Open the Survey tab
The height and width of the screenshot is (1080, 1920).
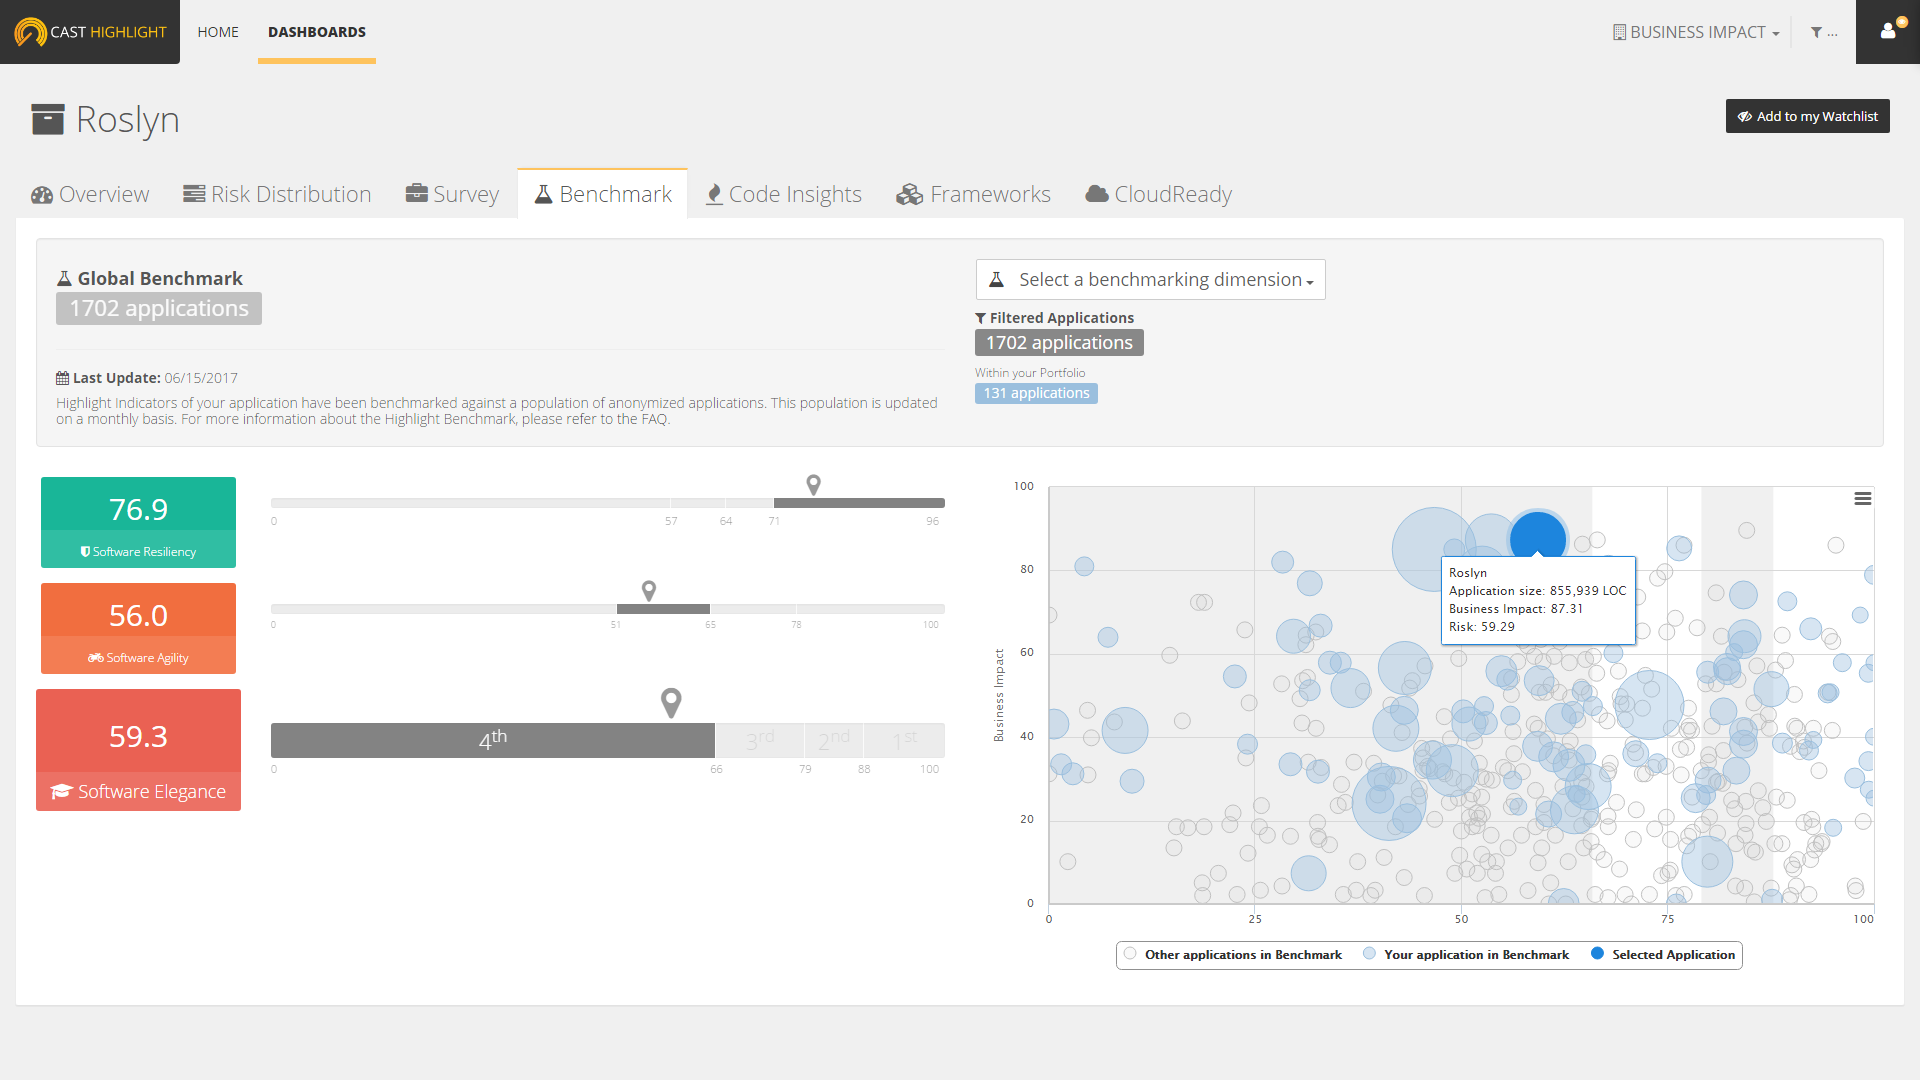452,194
